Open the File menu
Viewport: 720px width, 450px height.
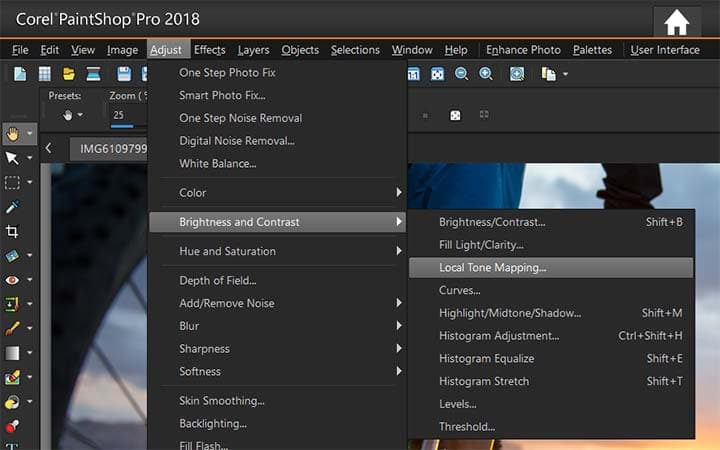pyautogui.click(x=20, y=50)
